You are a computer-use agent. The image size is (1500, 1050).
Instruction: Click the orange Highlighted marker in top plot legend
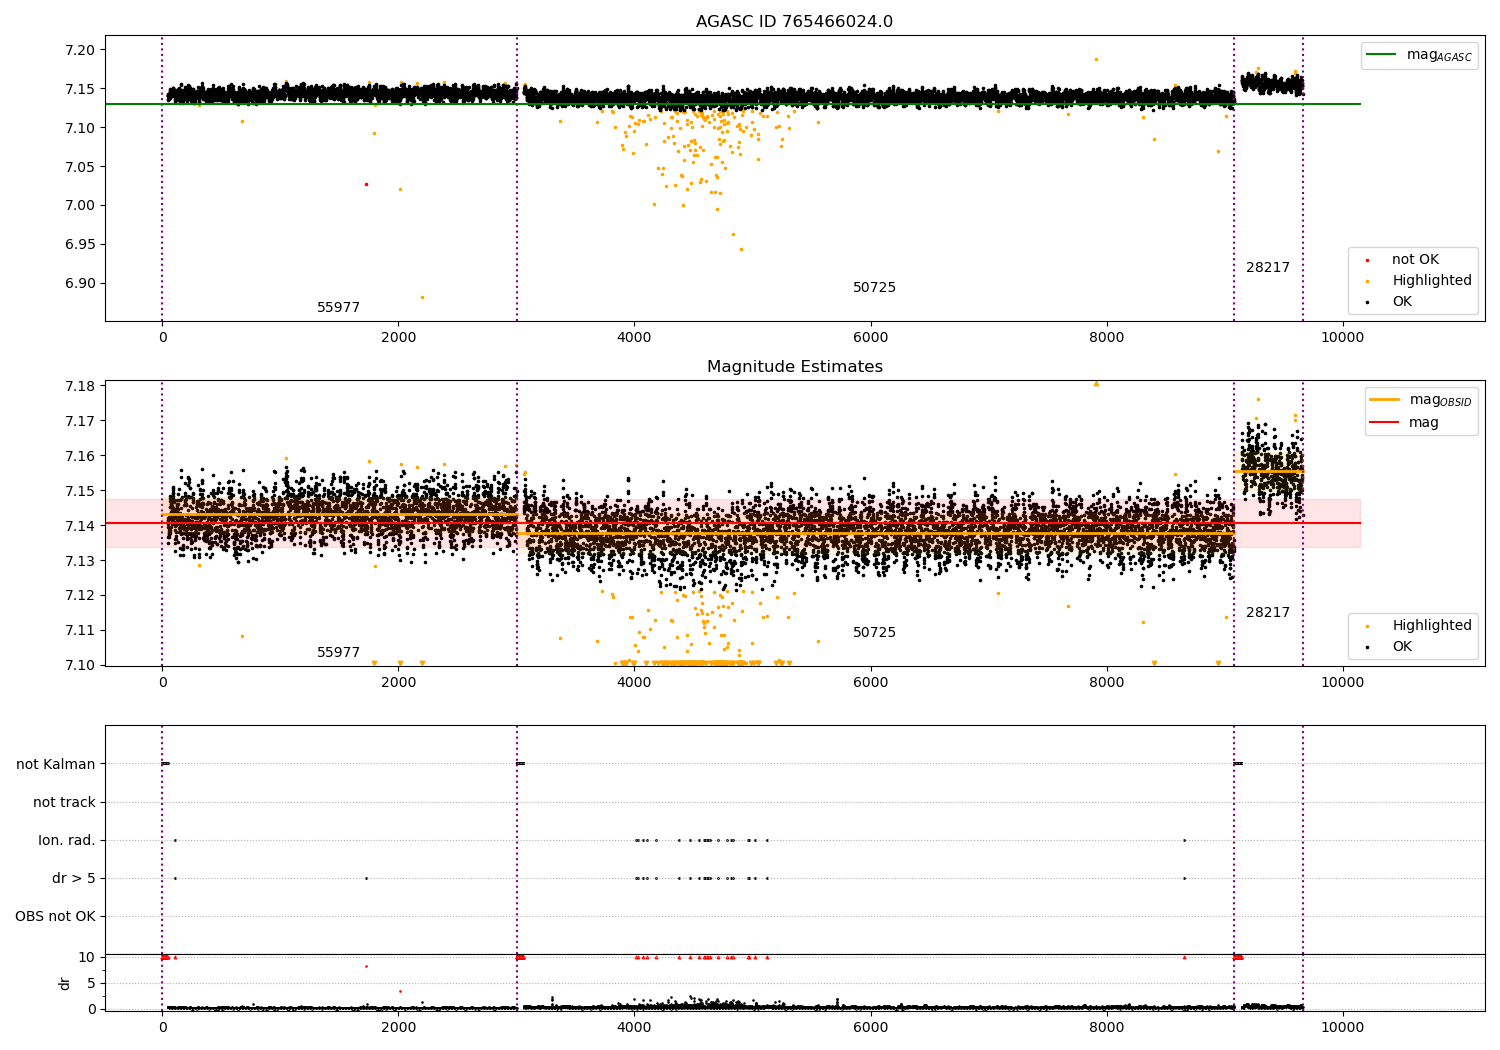[x=1367, y=281]
